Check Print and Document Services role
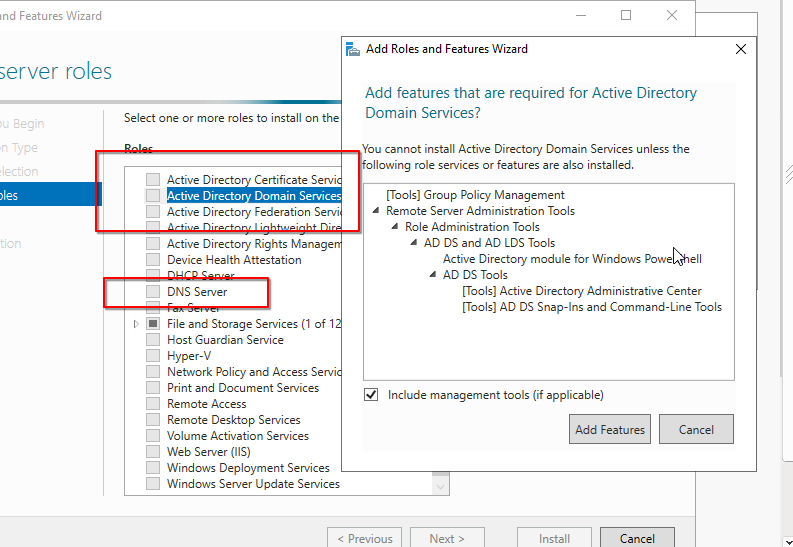Viewport: 793px width, 547px height. point(153,388)
